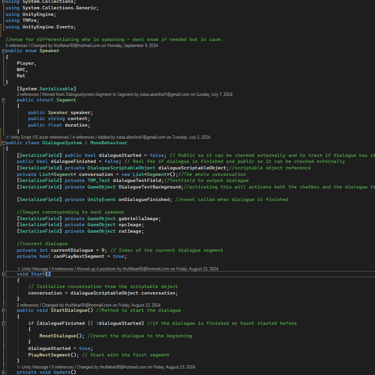The height and width of the screenshot is (375, 375).
Task: Click 'using UnityEngine;' line
Action: pos(30,14)
